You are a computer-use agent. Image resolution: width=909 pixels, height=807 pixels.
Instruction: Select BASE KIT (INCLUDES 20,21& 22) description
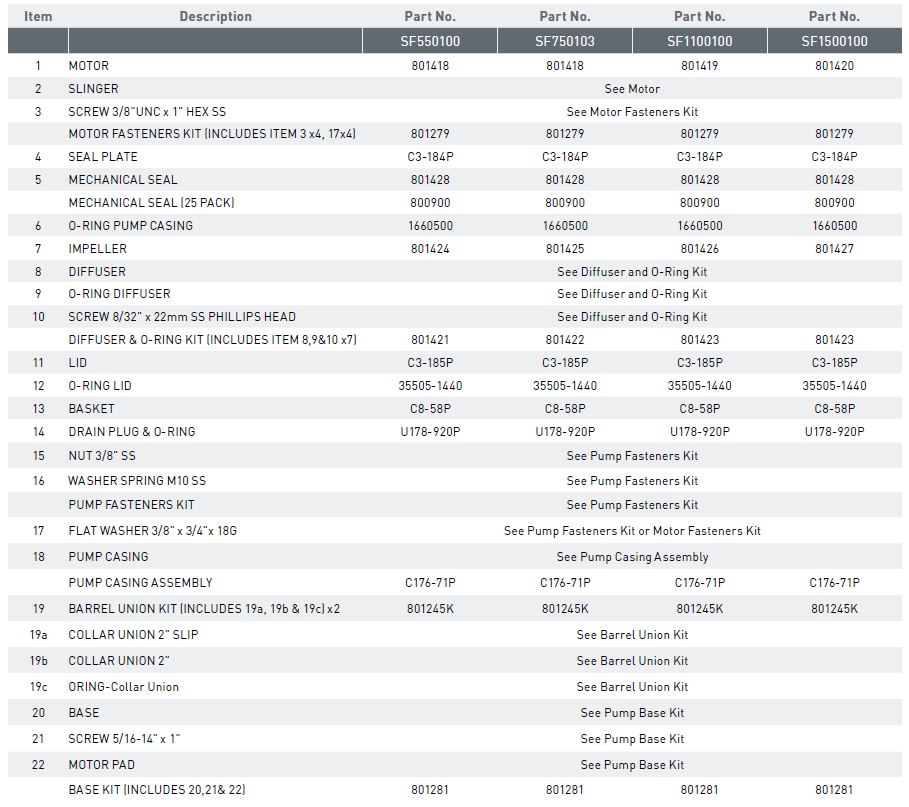coord(157,790)
